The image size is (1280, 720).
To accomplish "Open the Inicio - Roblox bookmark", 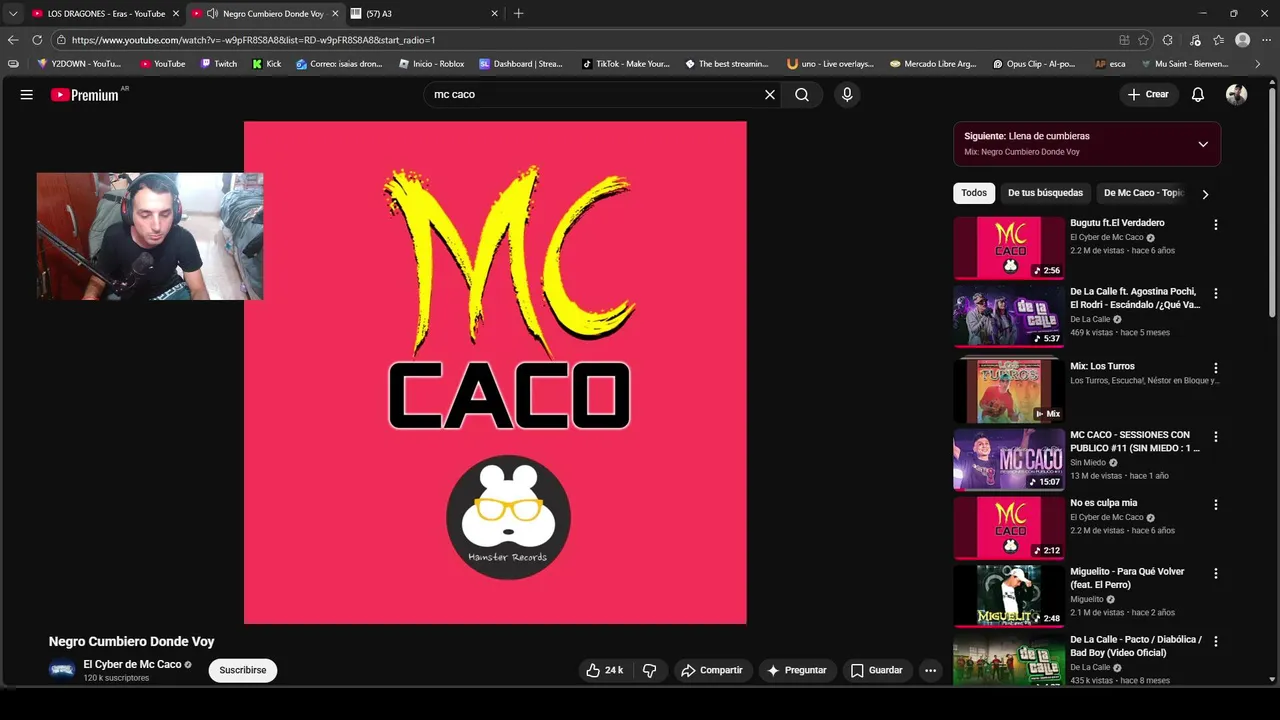I will pos(431,64).
